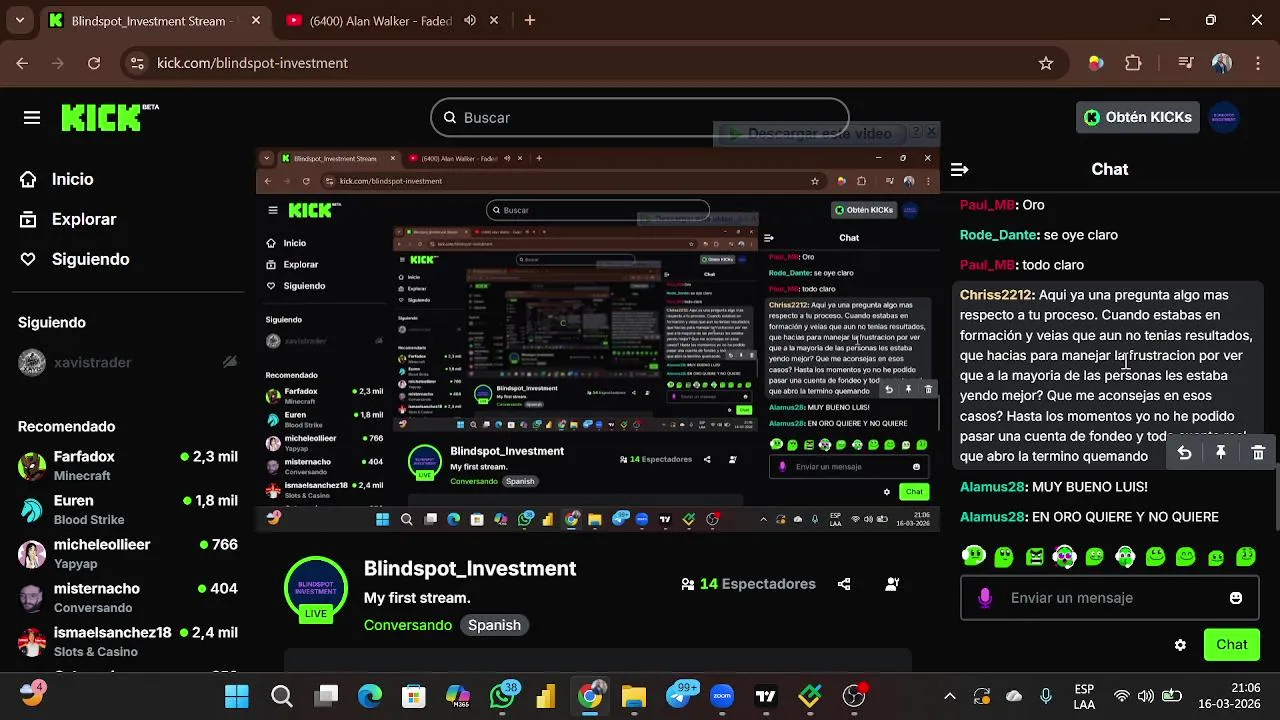1280x720 pixels.
Task: Click the Spanish language tag
Action: tap(494, 625)
